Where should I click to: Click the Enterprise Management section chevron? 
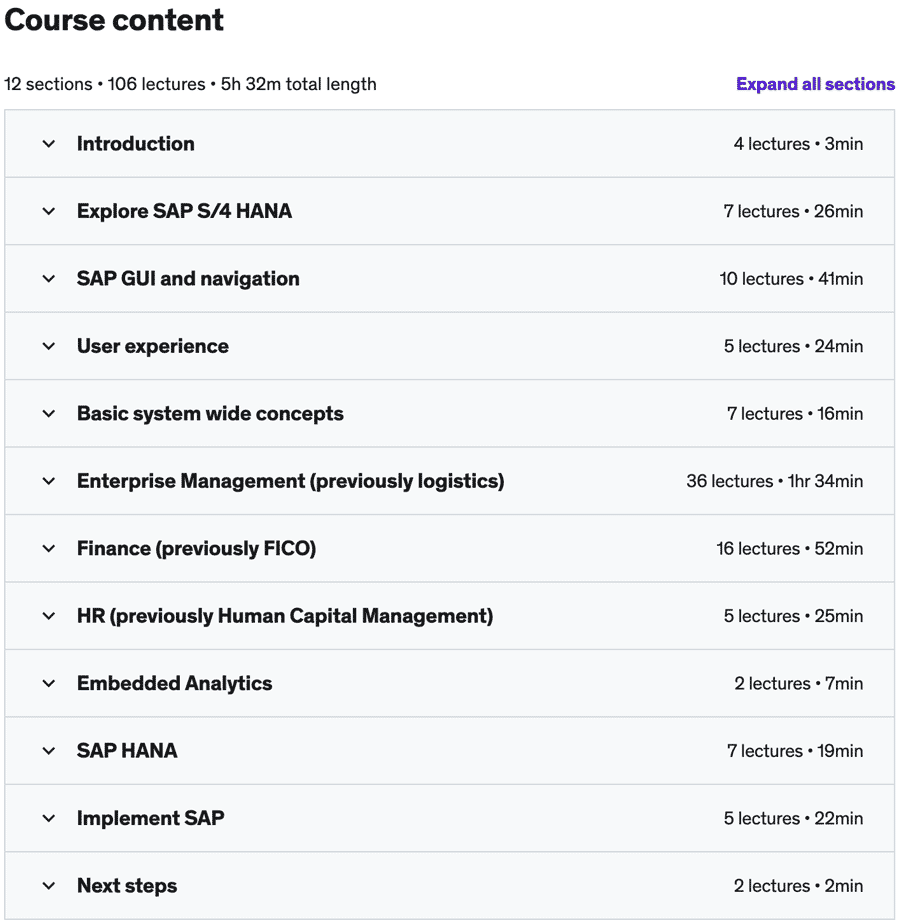tap(49, 481)
